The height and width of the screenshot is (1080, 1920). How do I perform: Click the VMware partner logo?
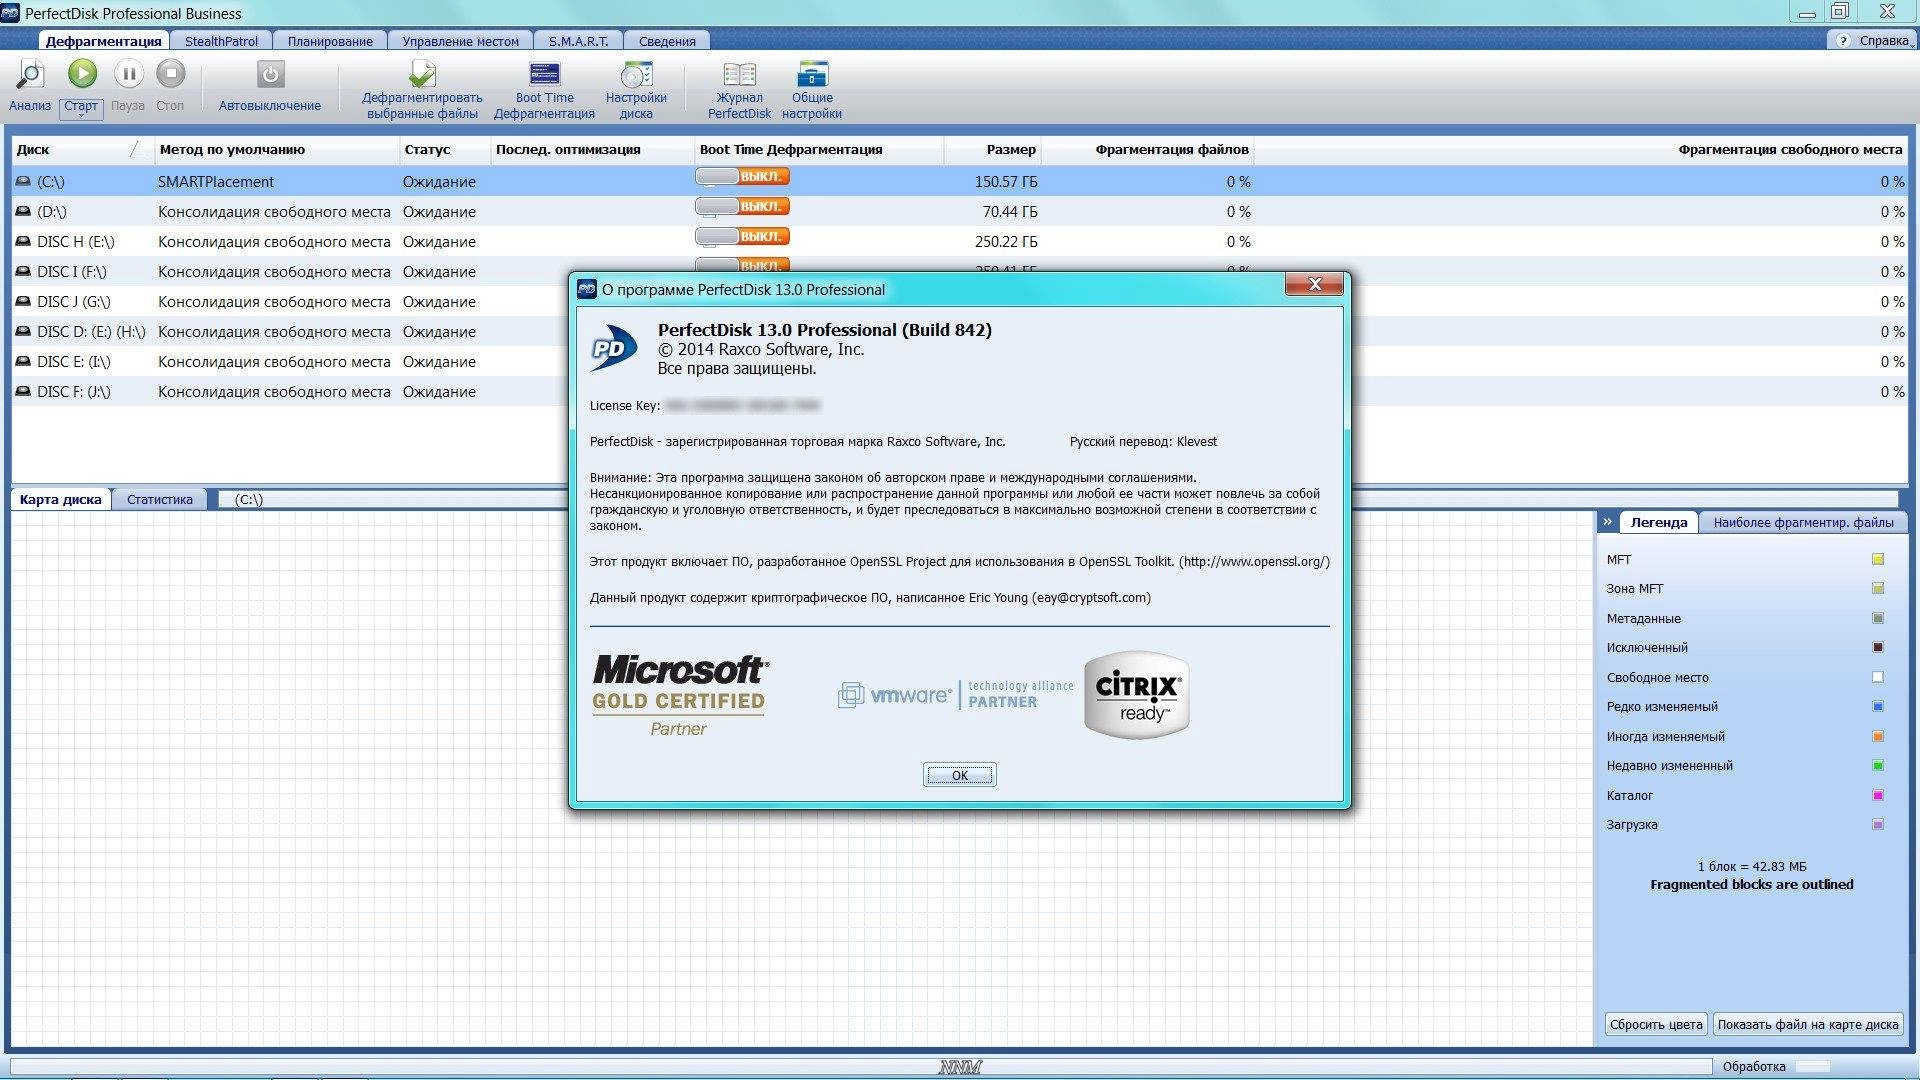point(955,694)
